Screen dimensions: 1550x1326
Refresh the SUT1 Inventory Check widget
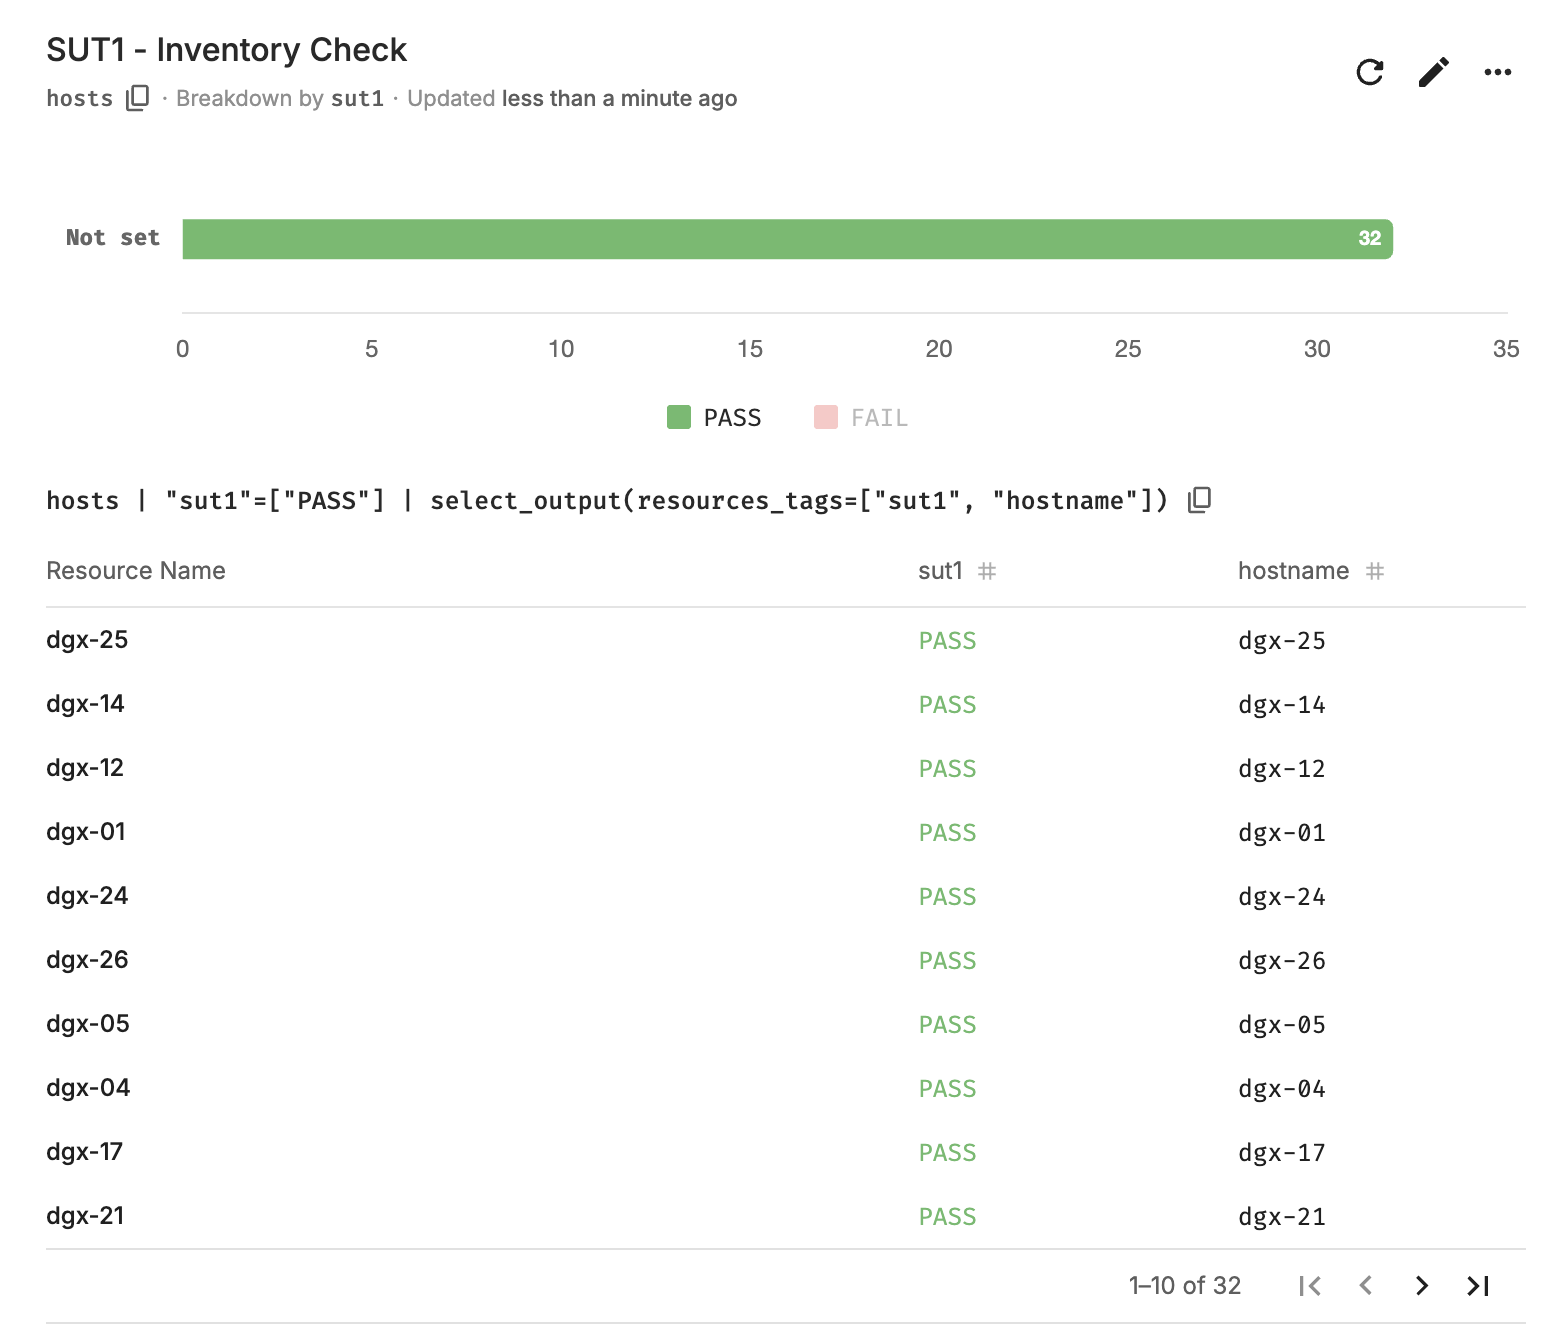(1370, 72)
